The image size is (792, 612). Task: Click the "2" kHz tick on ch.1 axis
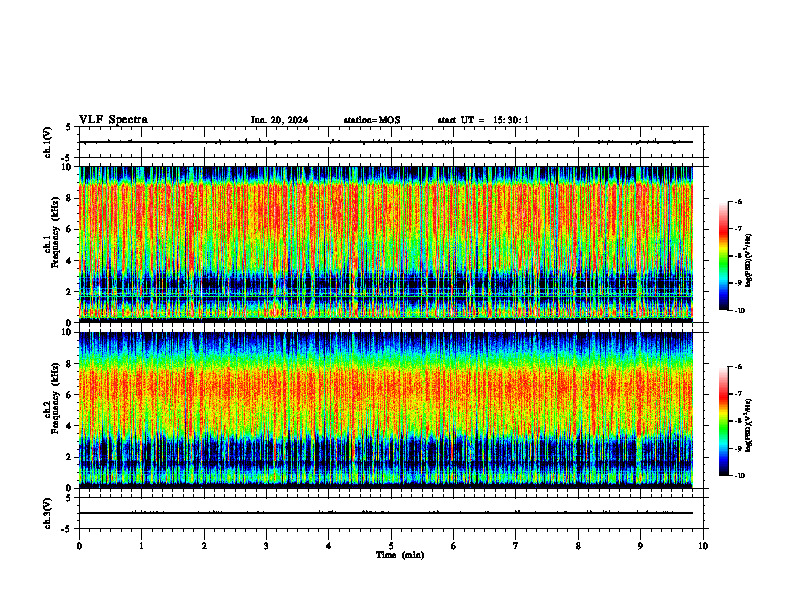(70, 291)
